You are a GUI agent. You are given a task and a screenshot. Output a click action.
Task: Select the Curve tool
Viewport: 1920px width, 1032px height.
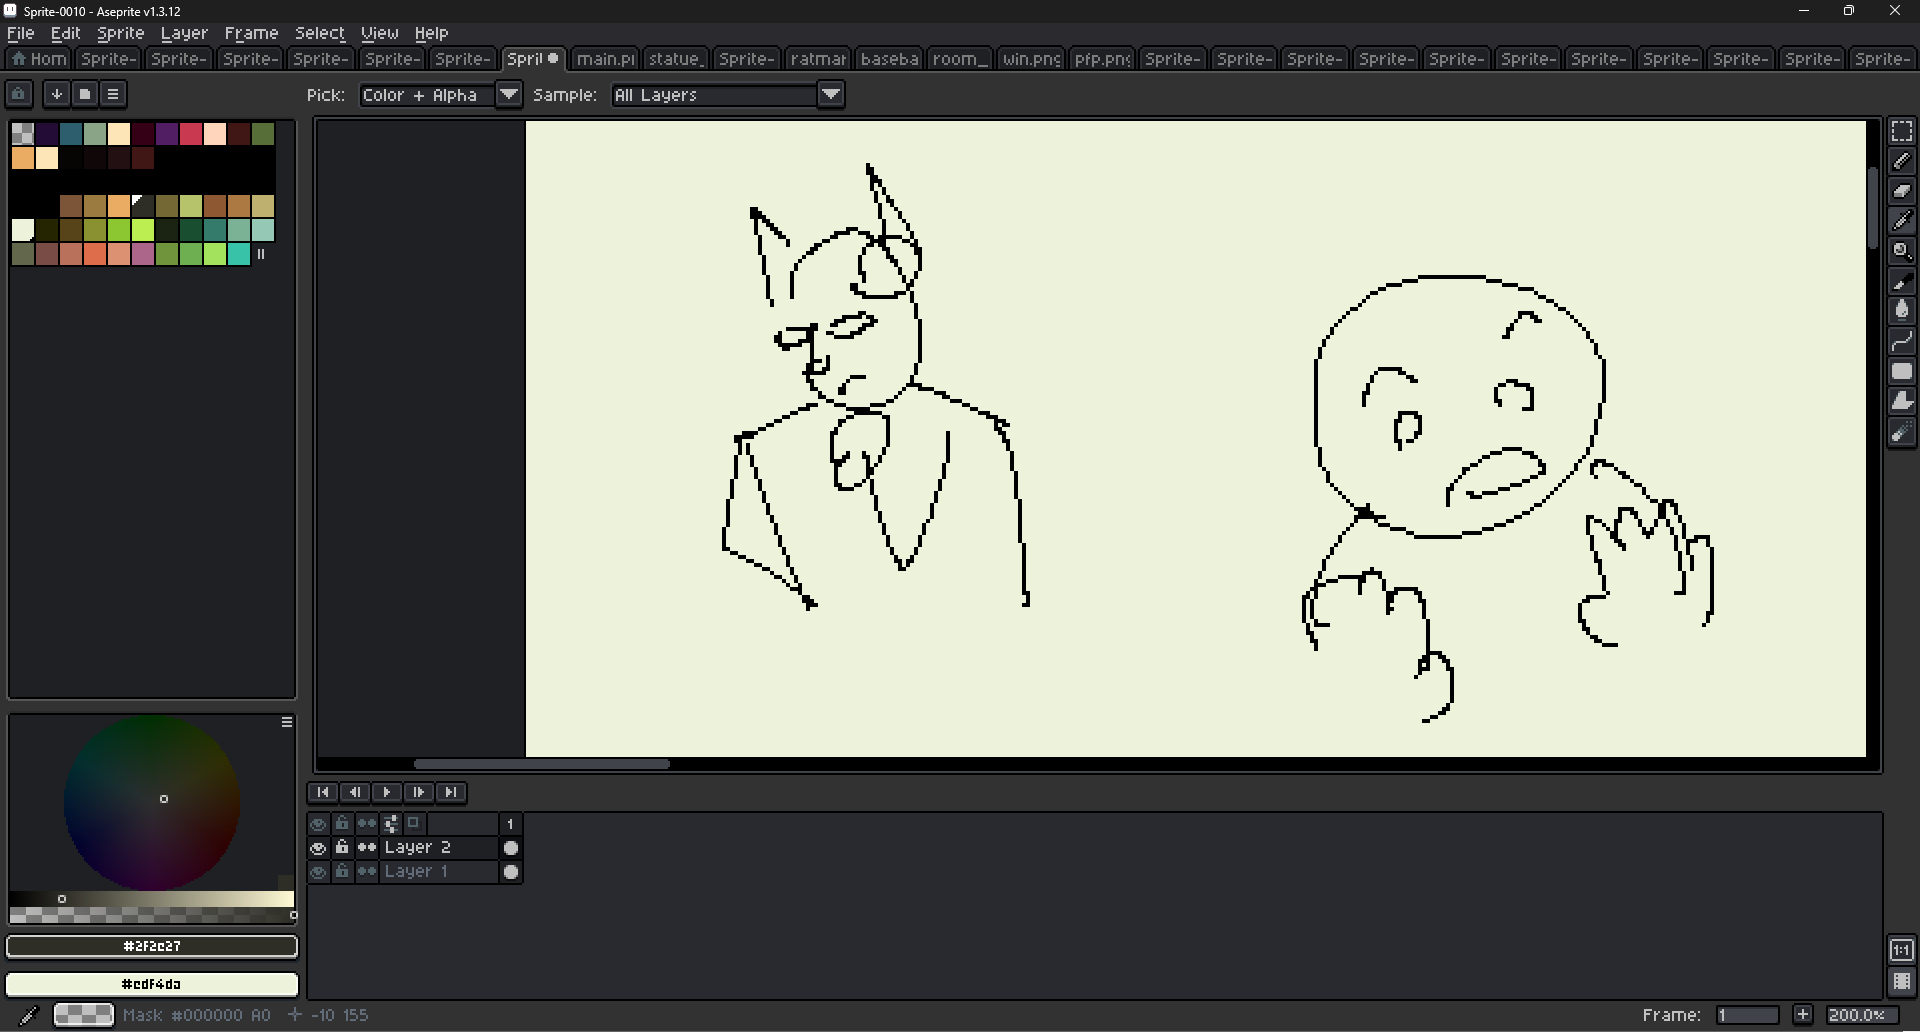(1901, 341)
